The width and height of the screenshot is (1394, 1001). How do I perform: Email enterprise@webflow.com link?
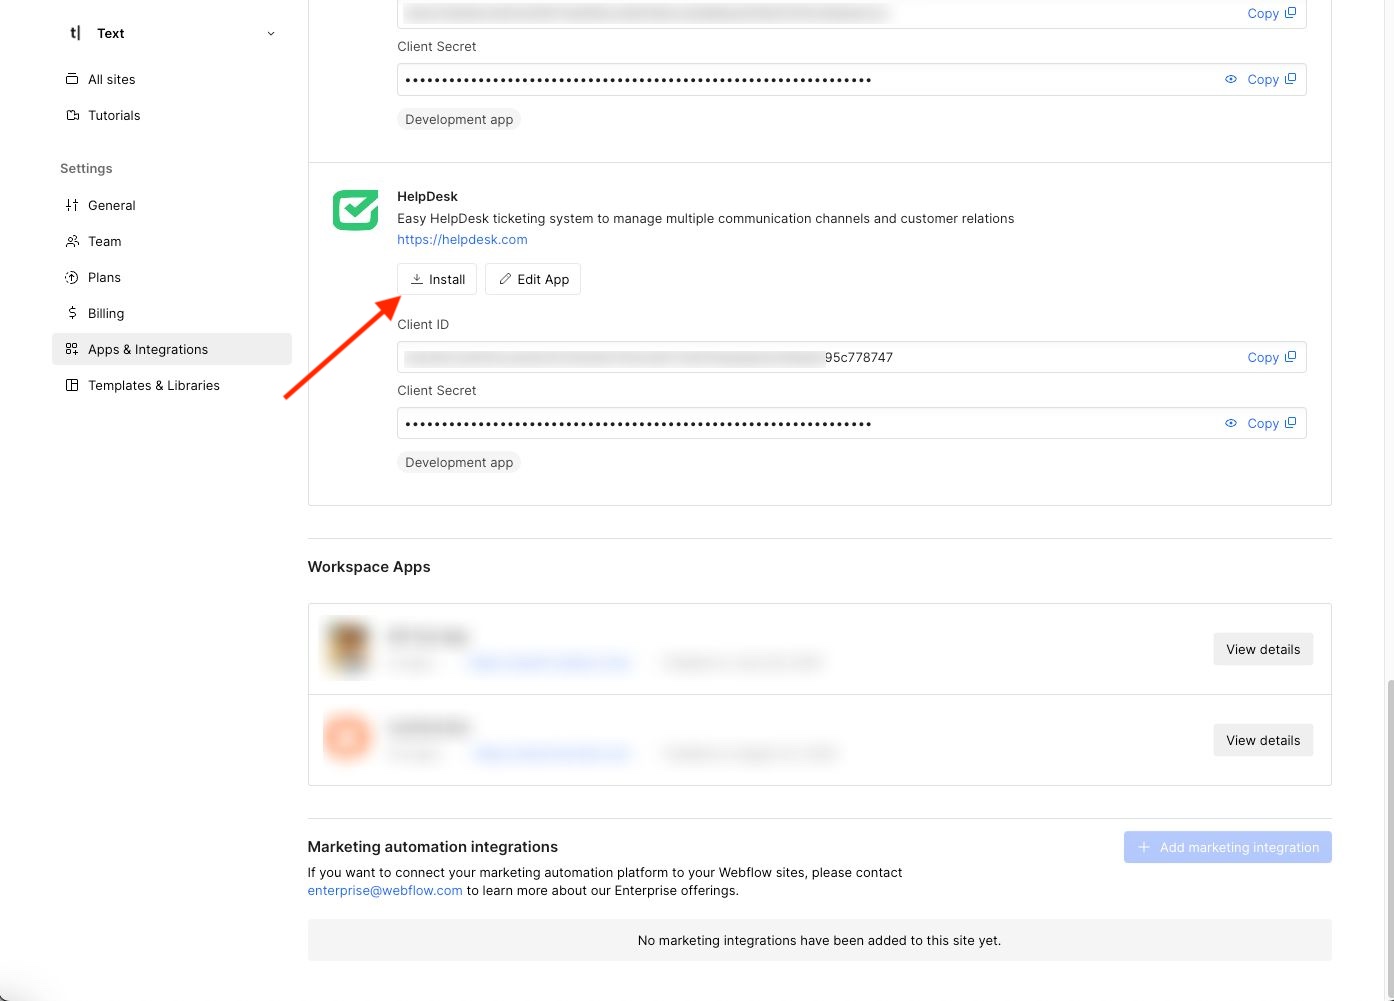point(385,890)
